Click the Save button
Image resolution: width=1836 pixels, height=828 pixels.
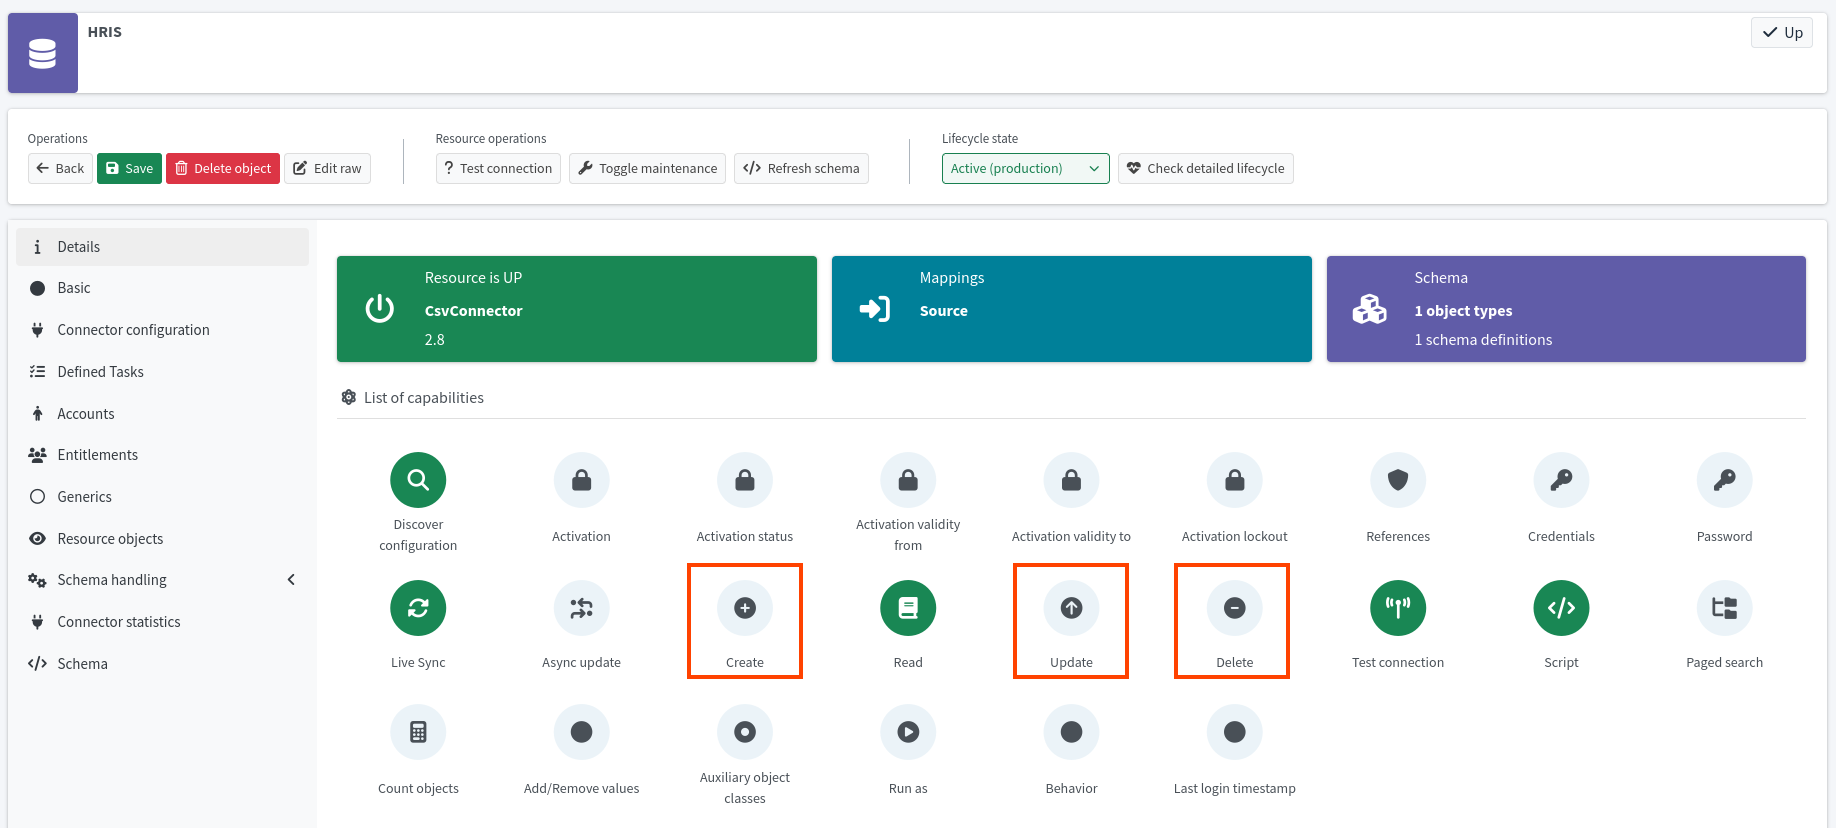click(129, 168)
